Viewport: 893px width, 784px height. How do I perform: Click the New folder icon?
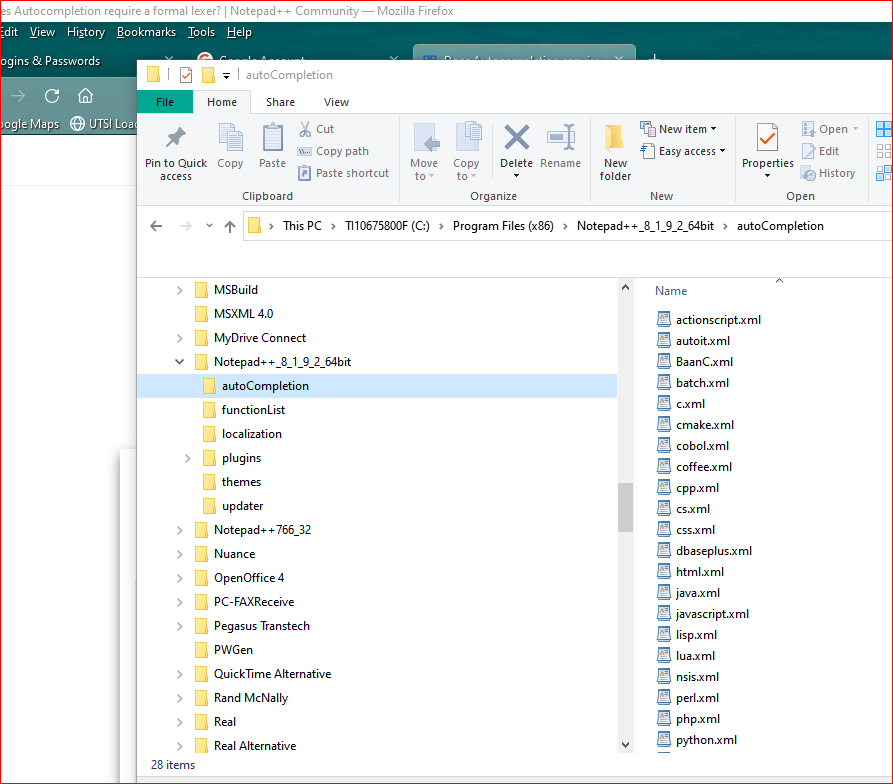[614, 138]
